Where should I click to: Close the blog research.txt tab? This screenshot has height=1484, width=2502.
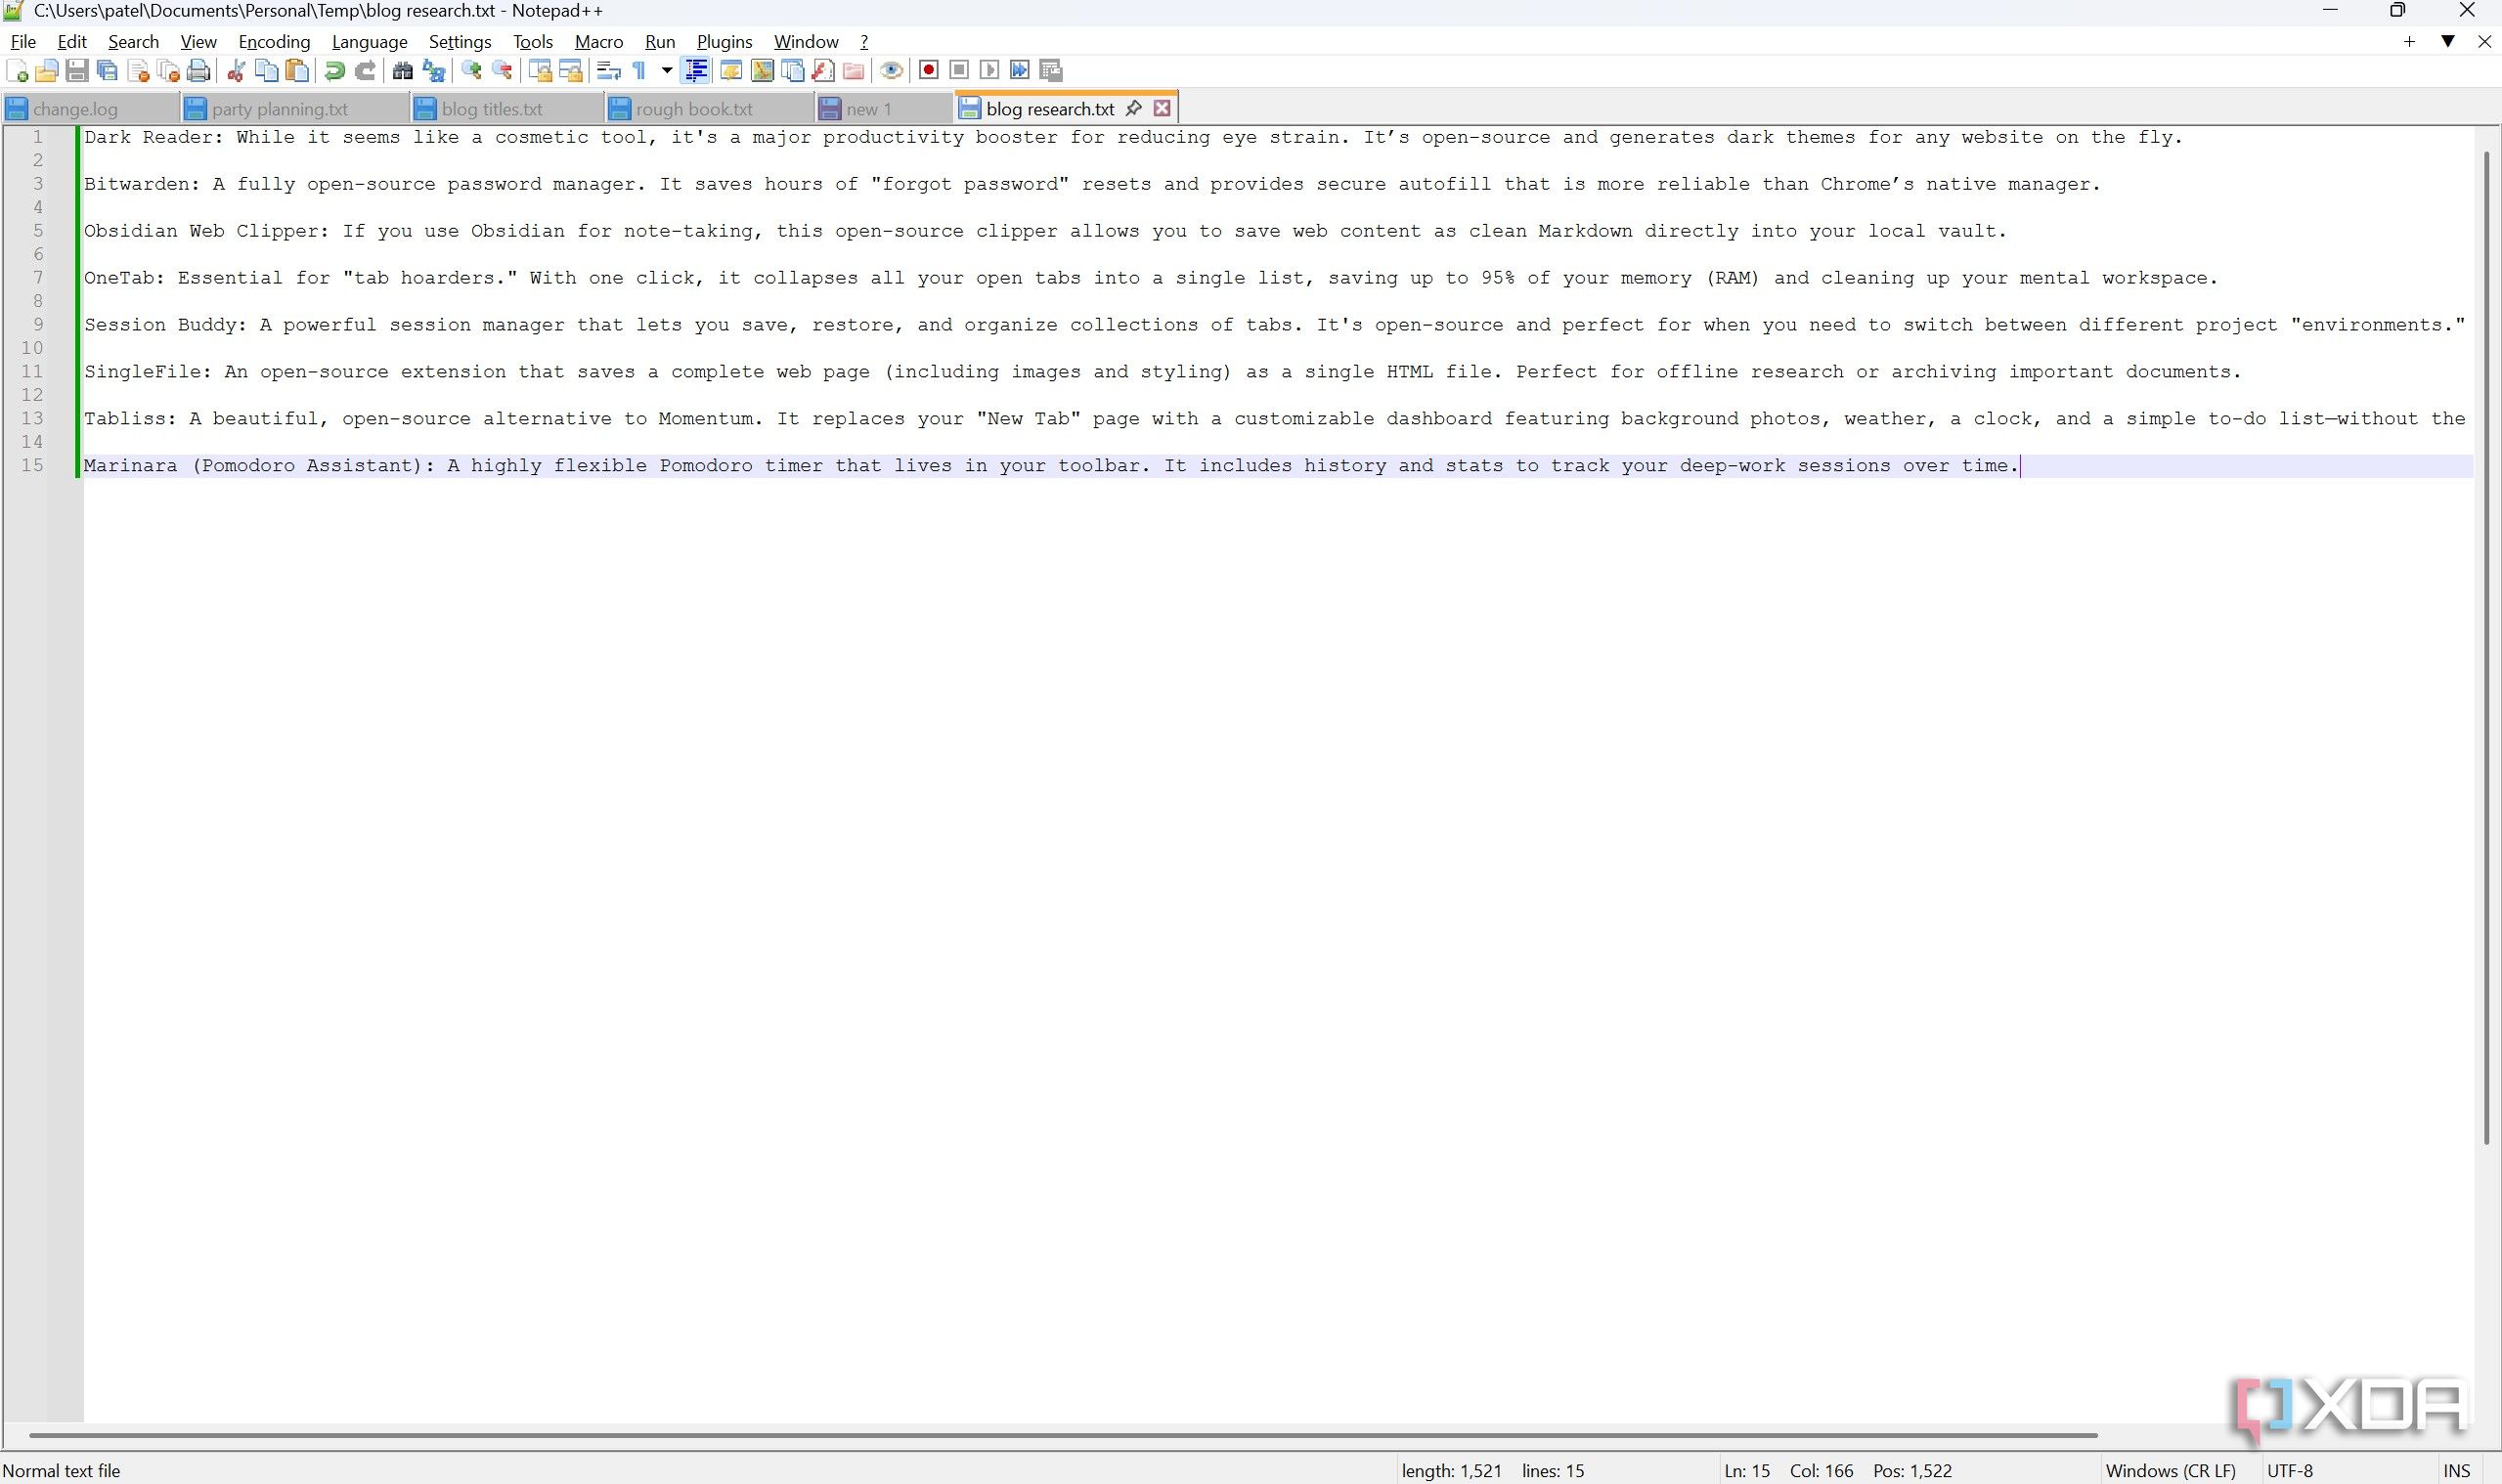(1162, 108)
